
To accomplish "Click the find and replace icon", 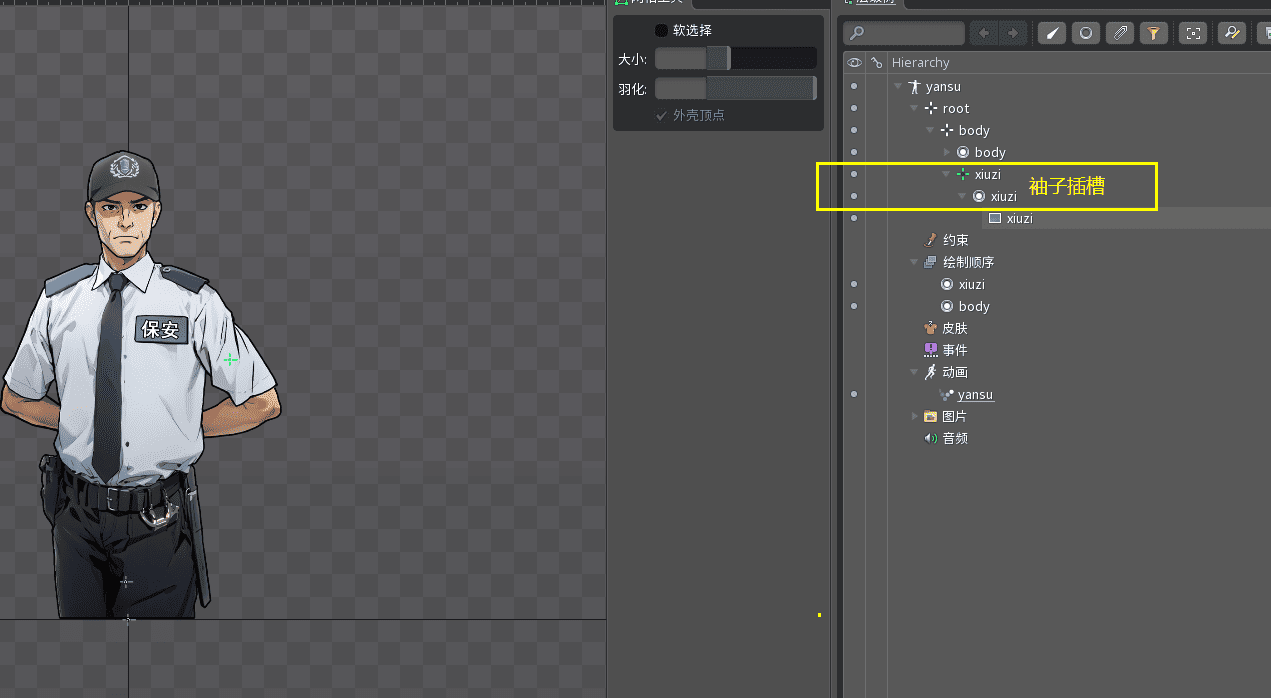I will 1231,33.
